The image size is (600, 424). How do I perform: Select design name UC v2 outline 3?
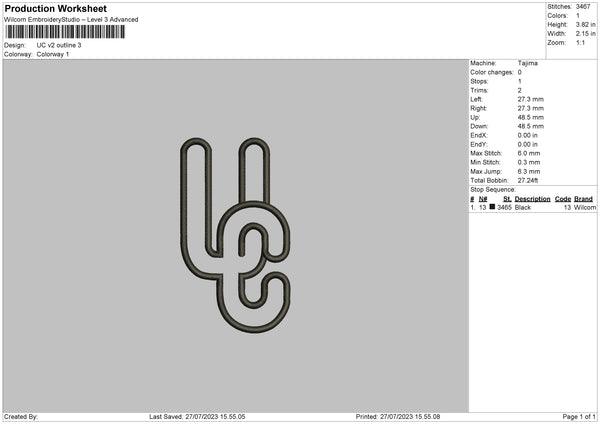[x=59, y=45]
